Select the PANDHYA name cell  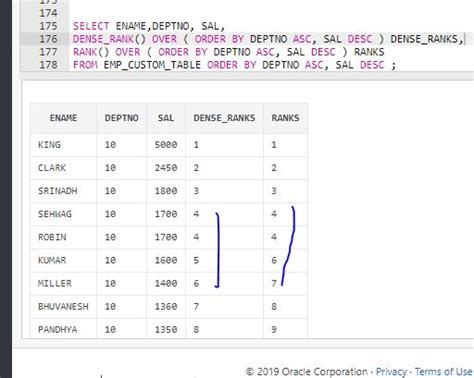pyautogui.click(x=58, y=330)
